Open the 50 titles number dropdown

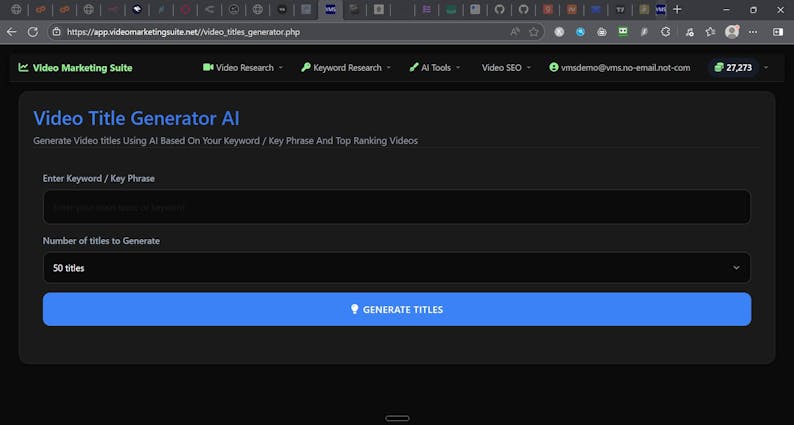coord(396,268)
